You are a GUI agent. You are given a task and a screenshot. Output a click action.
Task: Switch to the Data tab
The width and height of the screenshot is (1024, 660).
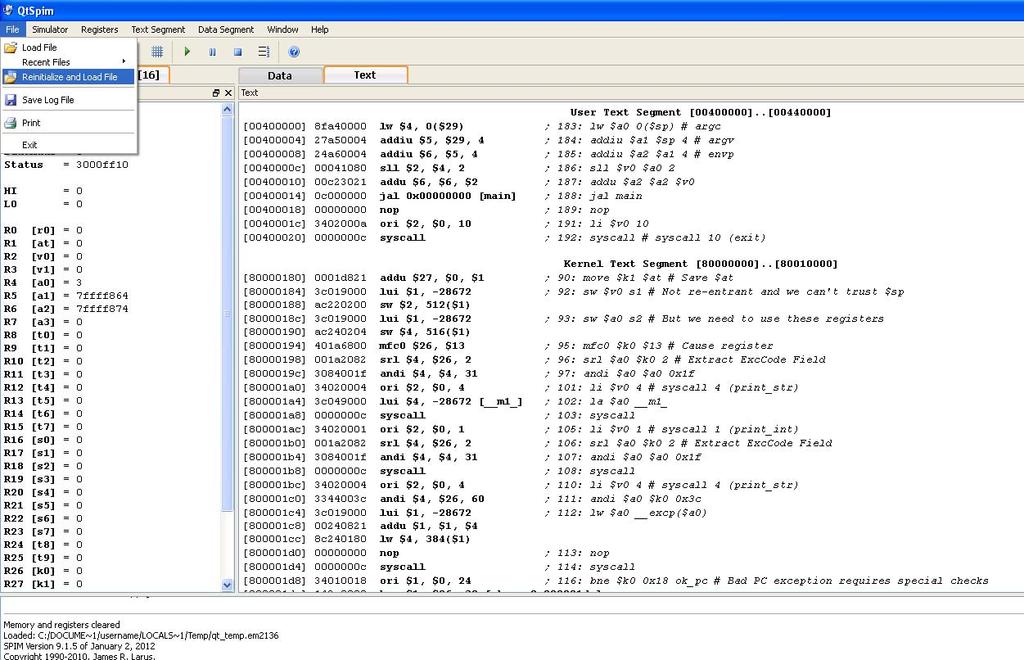click(280, 76)
